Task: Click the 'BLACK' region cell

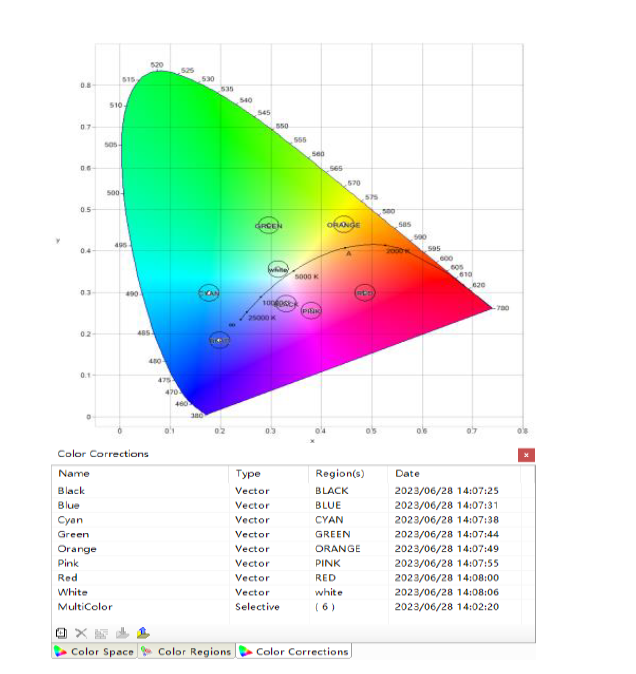Action: [332, 490]
